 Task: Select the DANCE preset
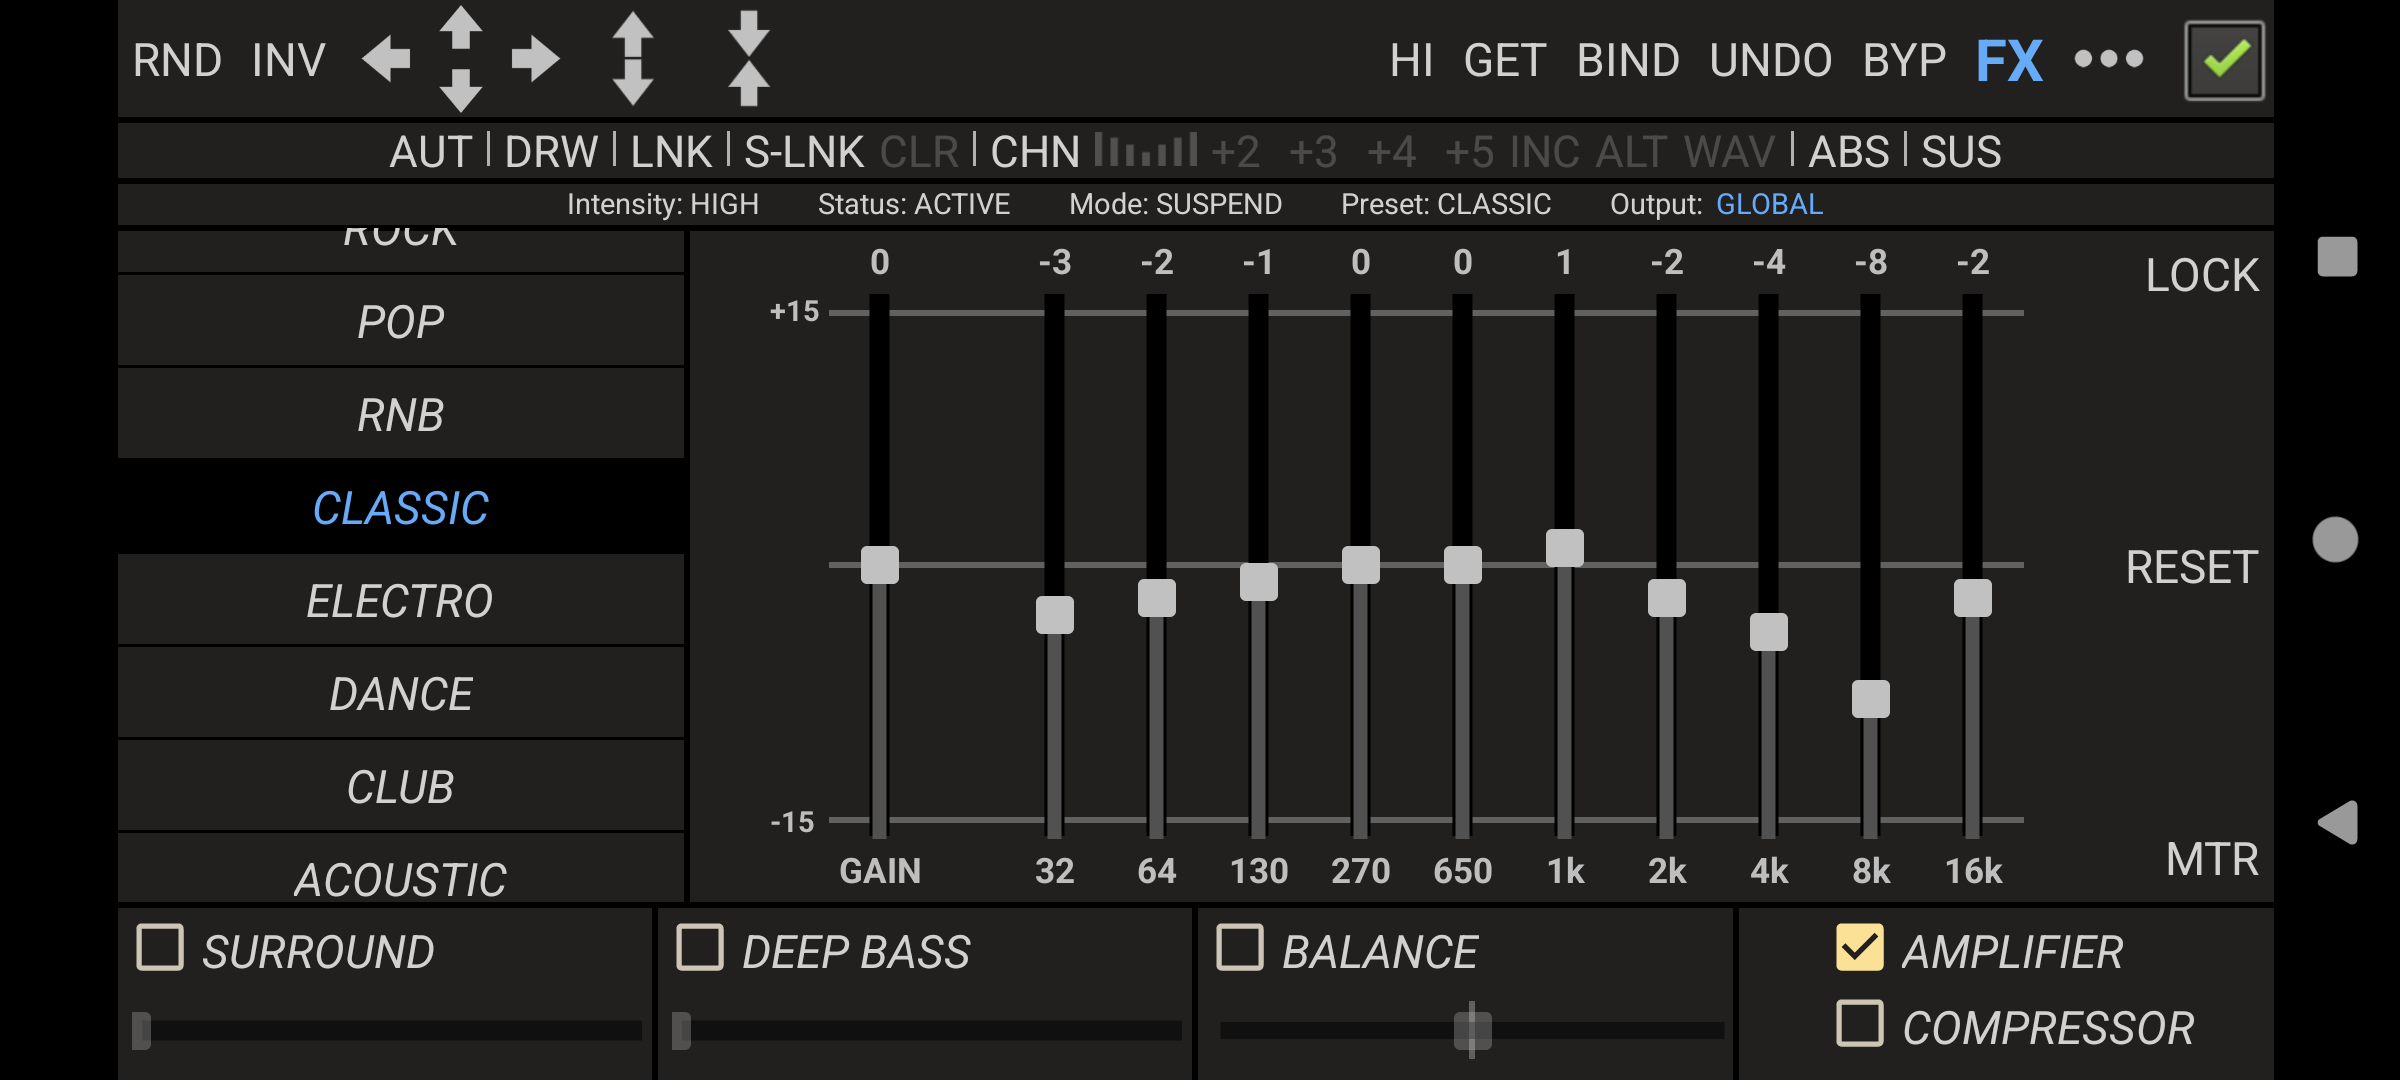click(400, 694)
